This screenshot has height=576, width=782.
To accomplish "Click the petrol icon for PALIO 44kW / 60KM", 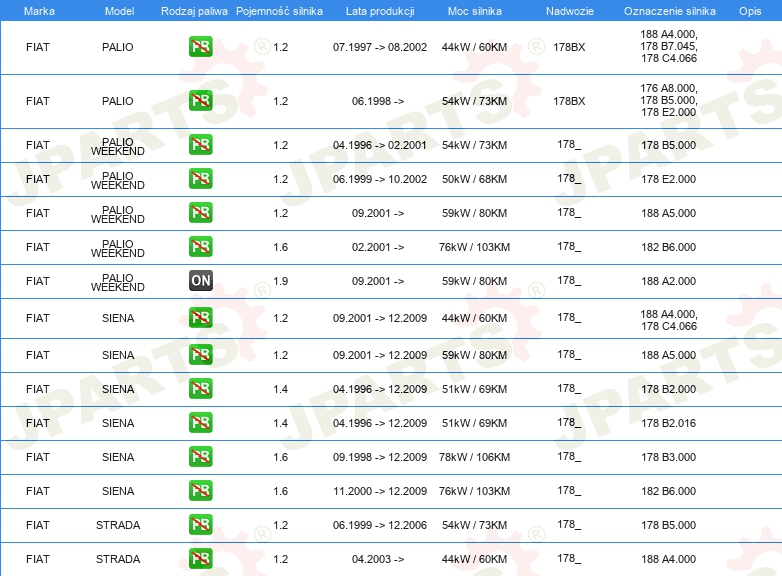I will tap(200, 47).
